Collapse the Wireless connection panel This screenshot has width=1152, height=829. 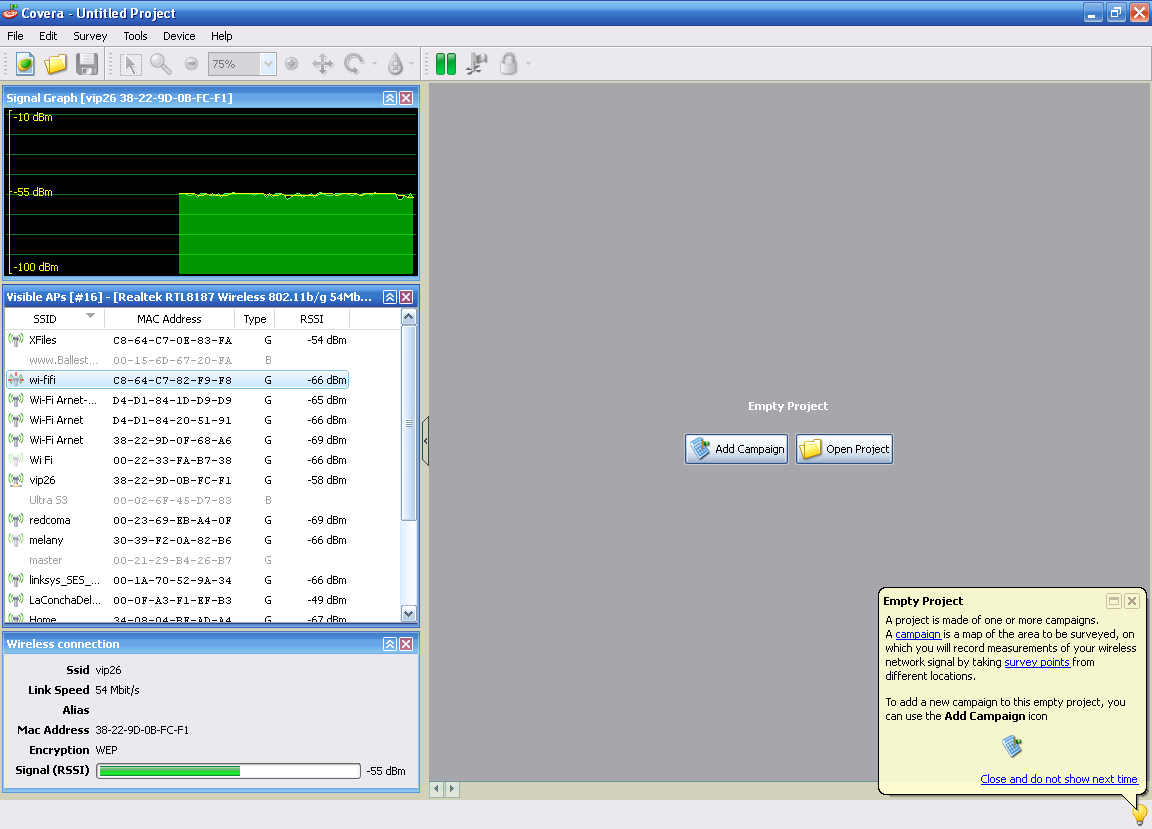pyautogui.click(x=390, y=644)
